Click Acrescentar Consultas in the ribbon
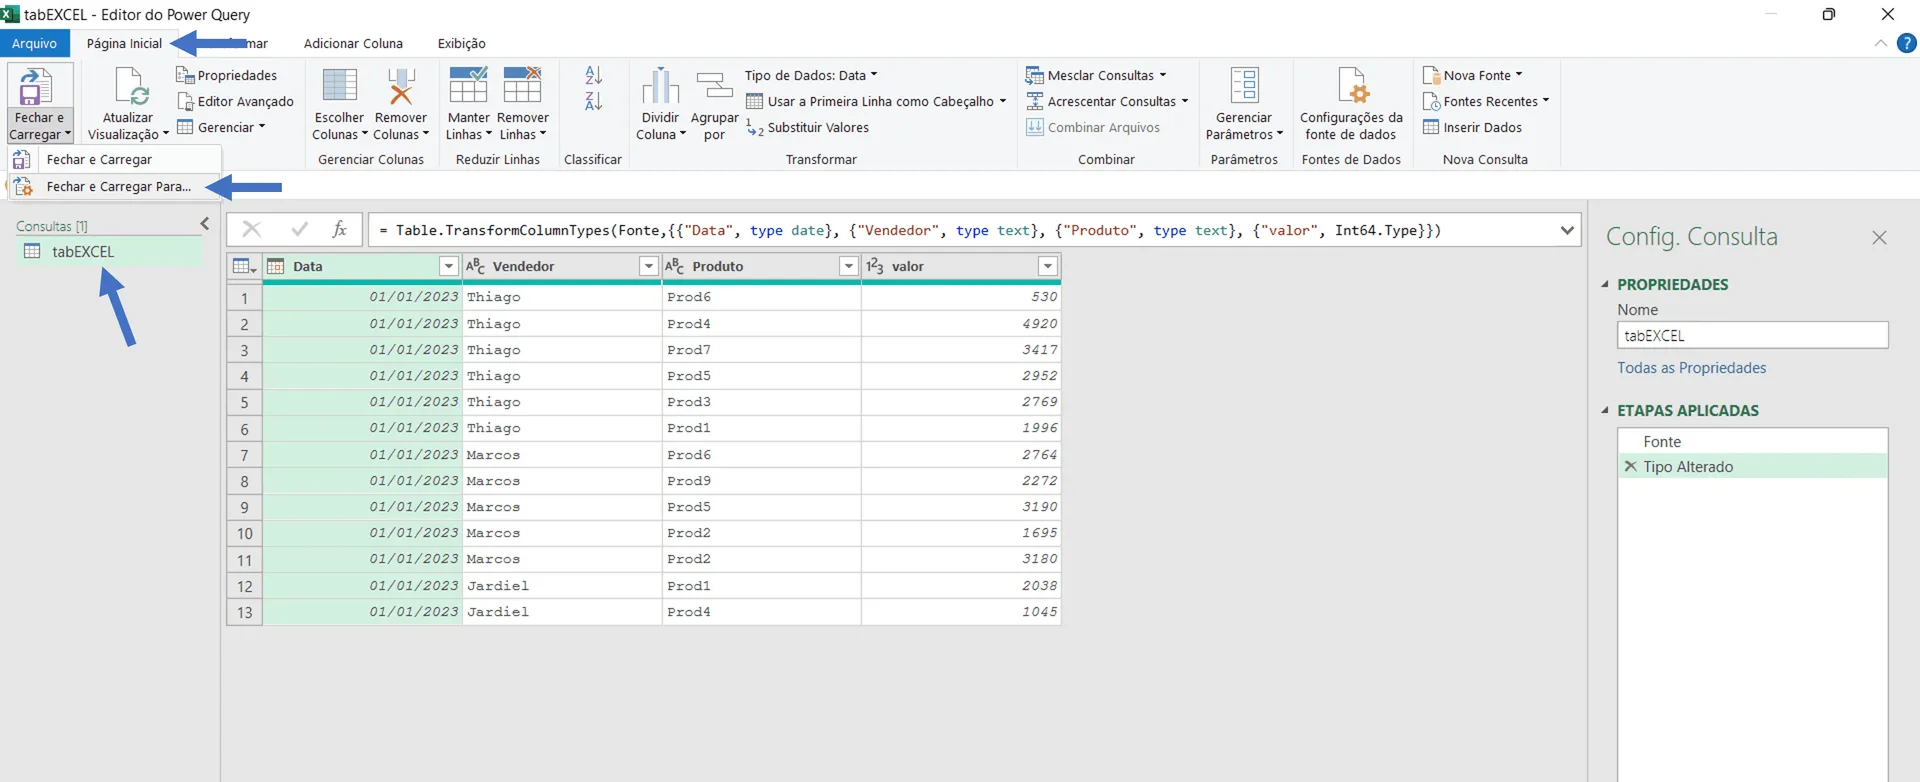Image resolution: width=1920 pixels, height=782 pixels. 1107,101
